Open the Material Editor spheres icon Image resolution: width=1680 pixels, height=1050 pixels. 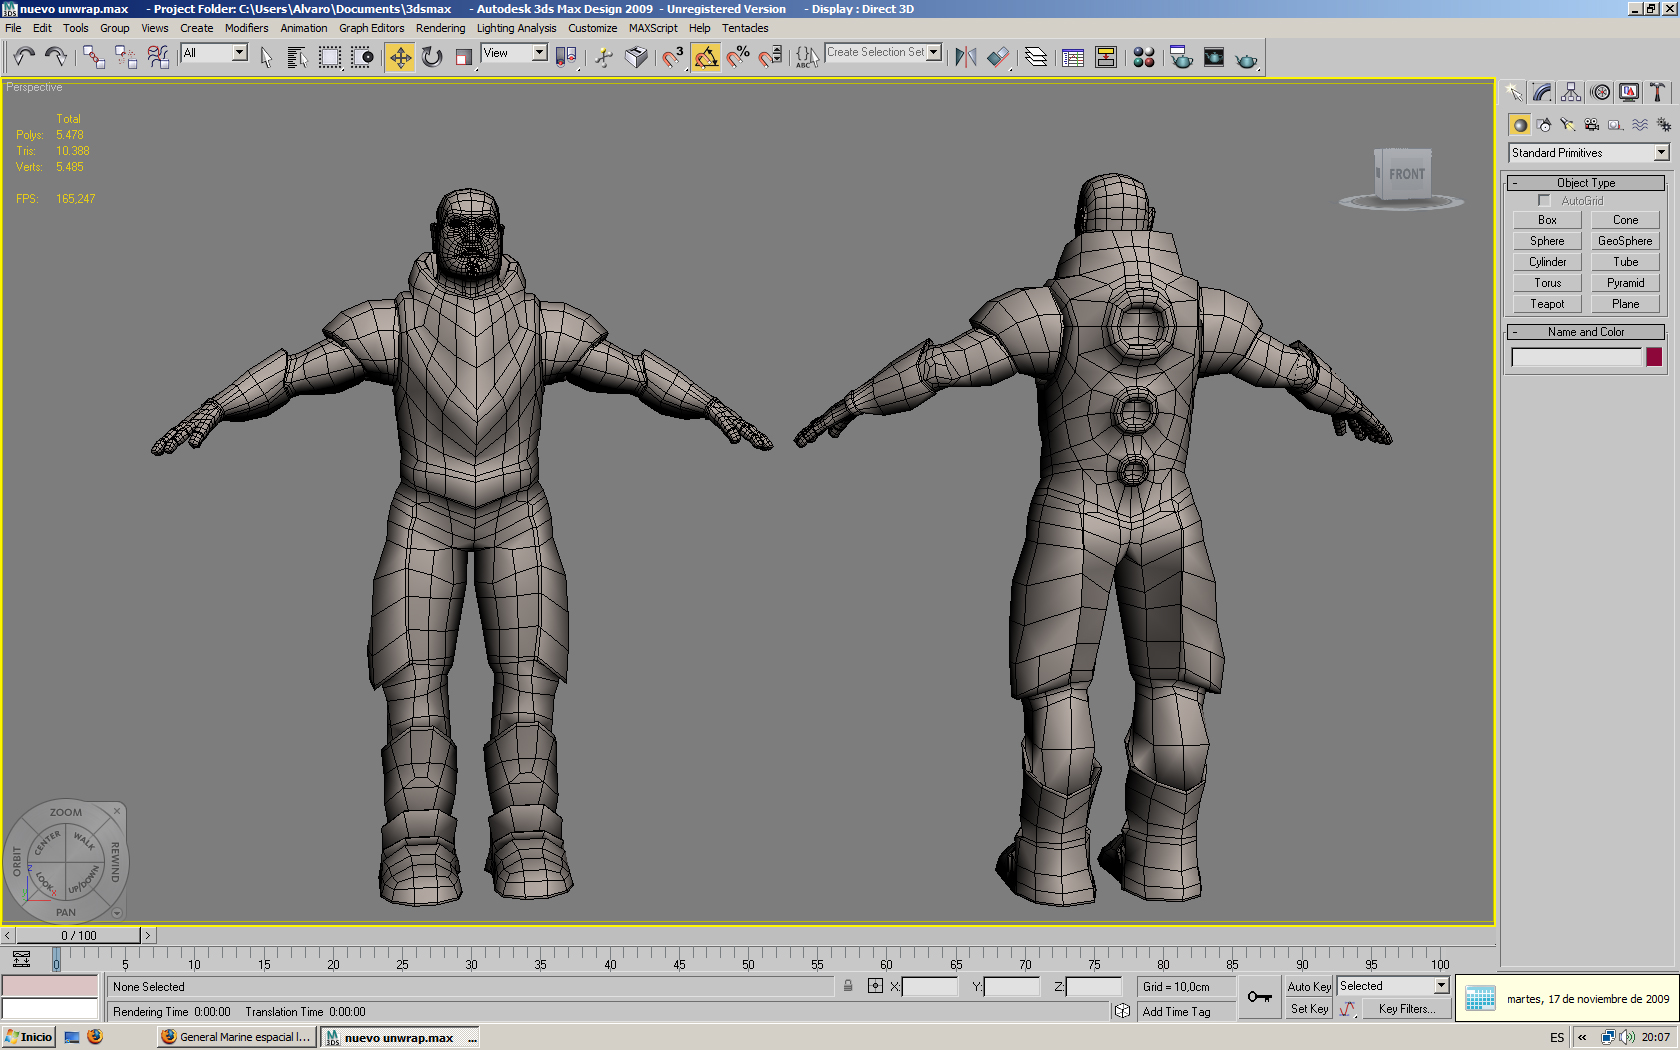(1144, 57)
